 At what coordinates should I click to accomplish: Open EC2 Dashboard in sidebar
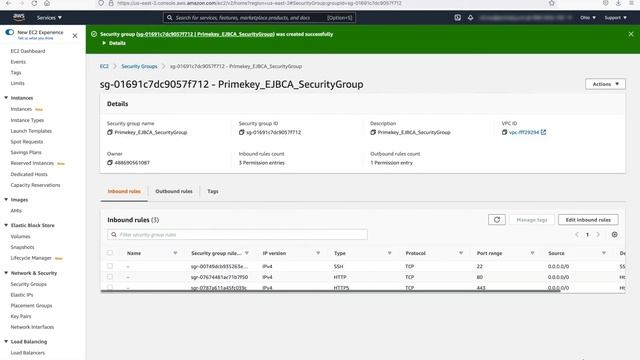[28, 51]
